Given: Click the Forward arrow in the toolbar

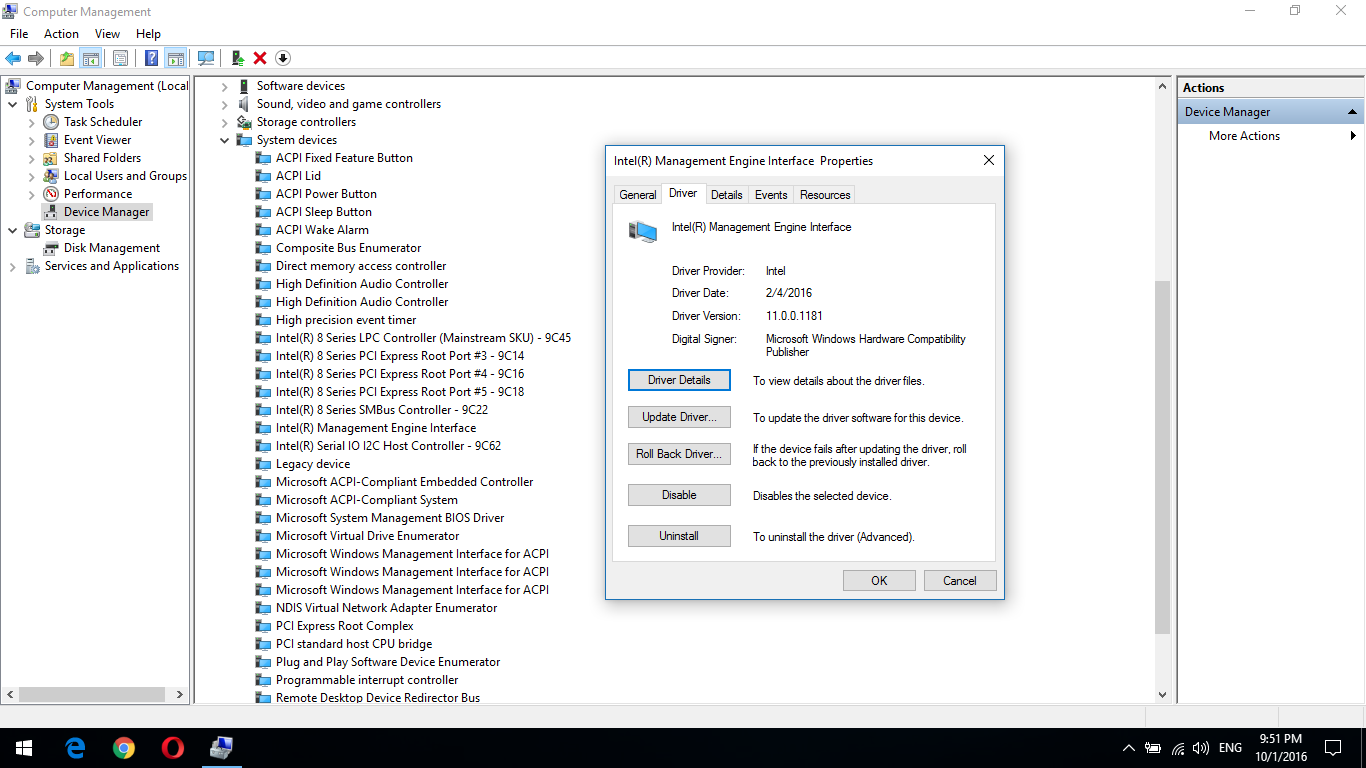Looking at the screenshot, I should (36, 59).
